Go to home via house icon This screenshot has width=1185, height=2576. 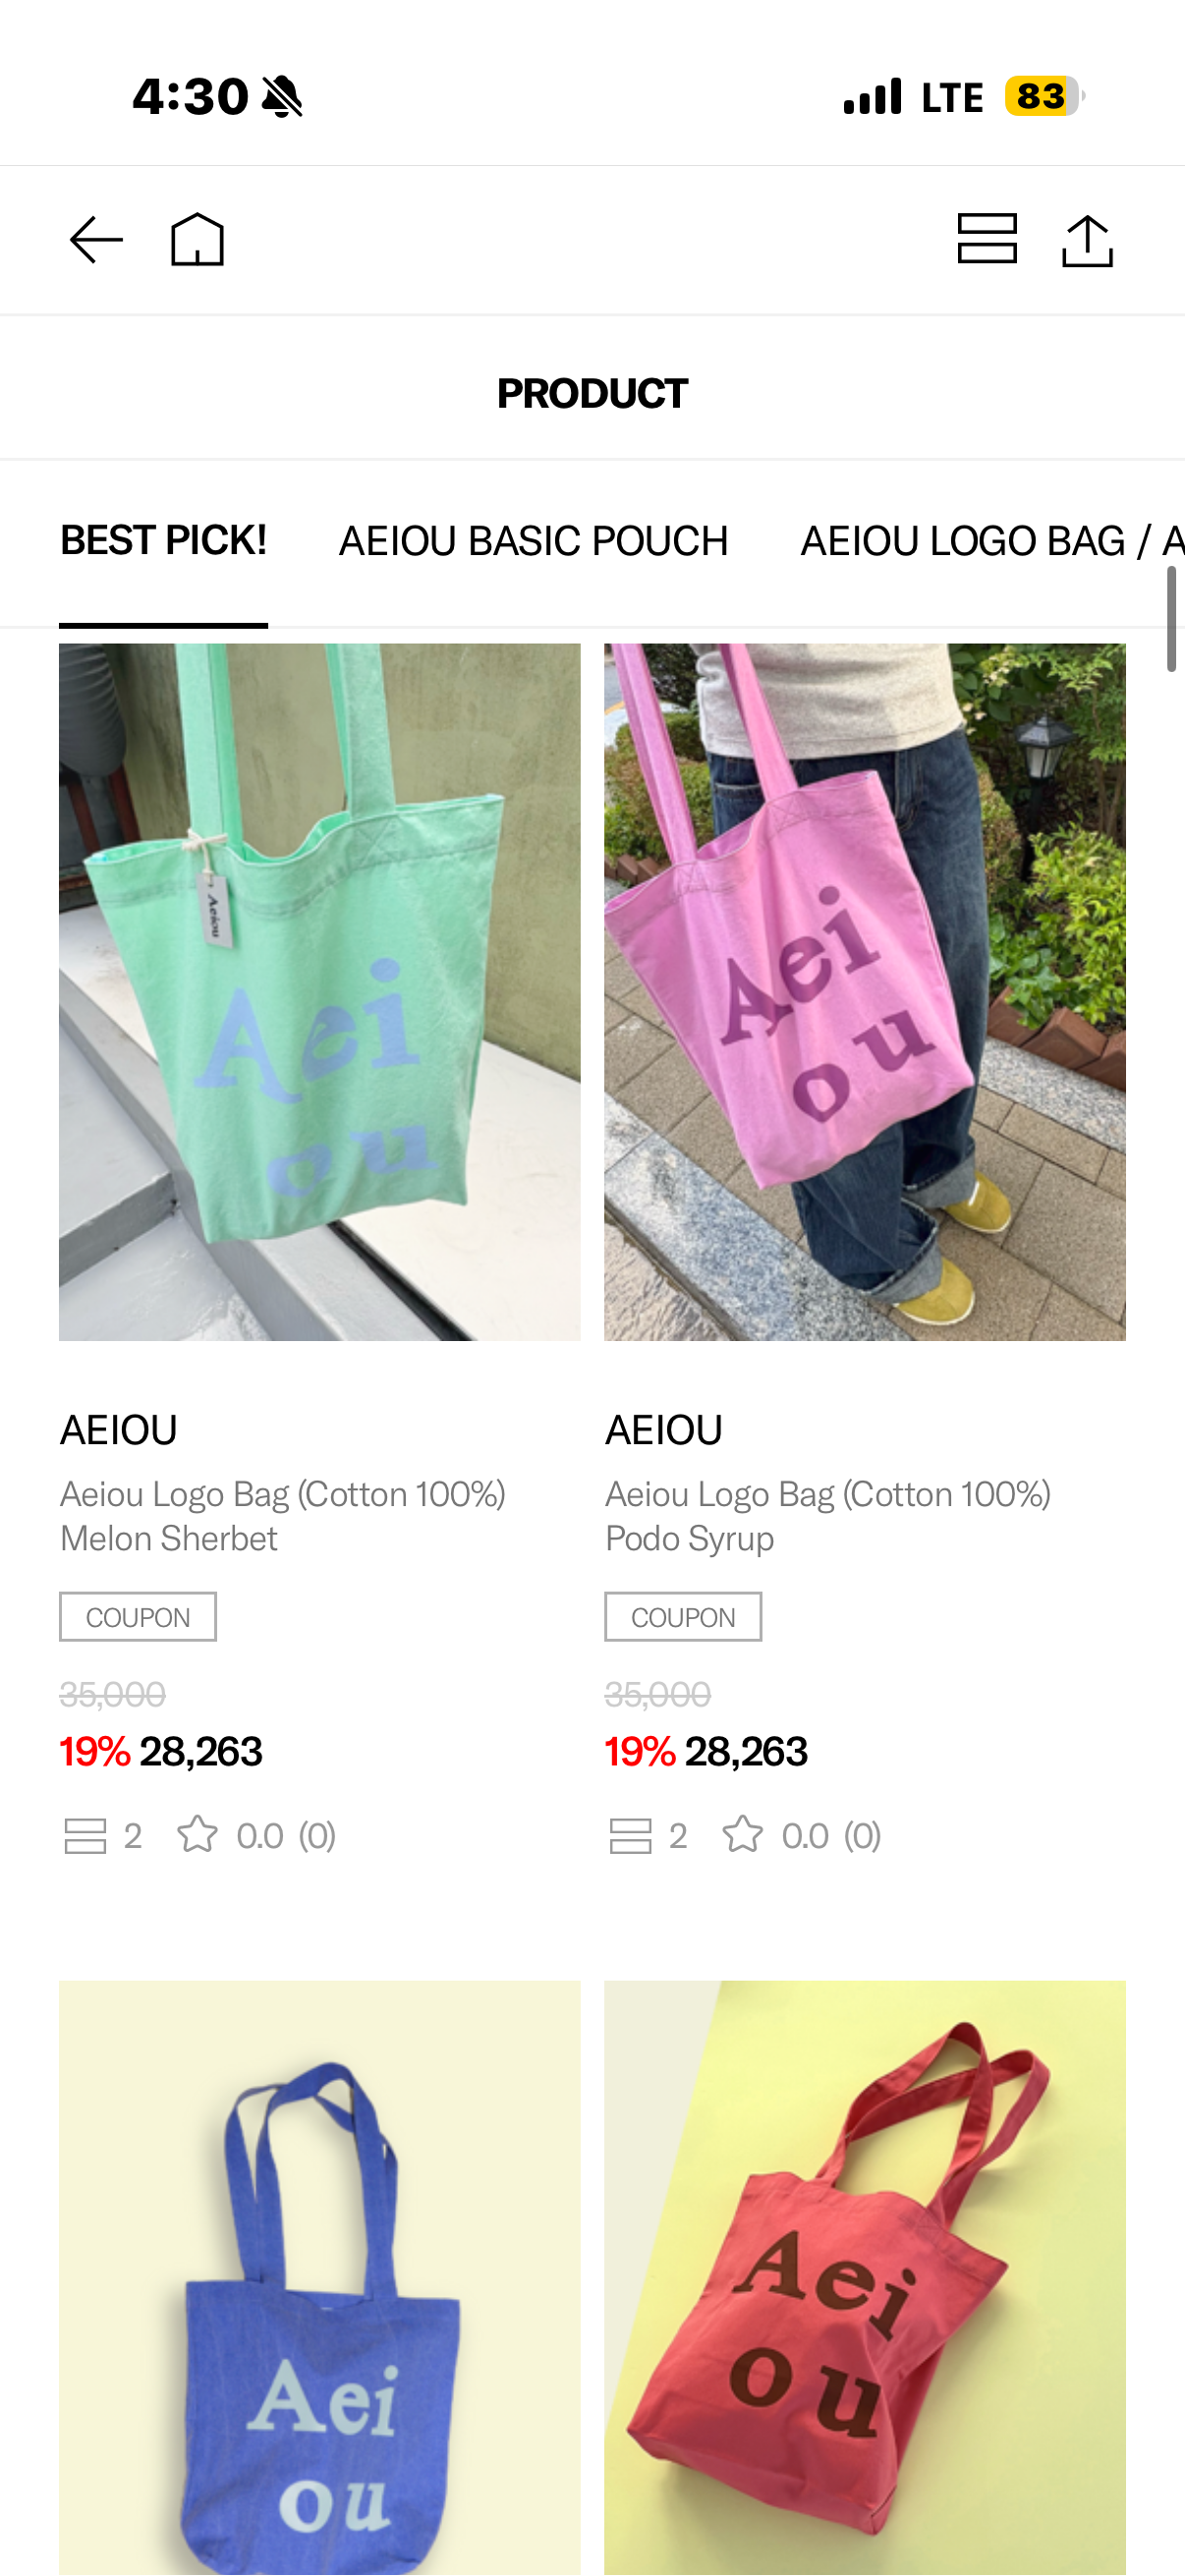click(197, 240)
